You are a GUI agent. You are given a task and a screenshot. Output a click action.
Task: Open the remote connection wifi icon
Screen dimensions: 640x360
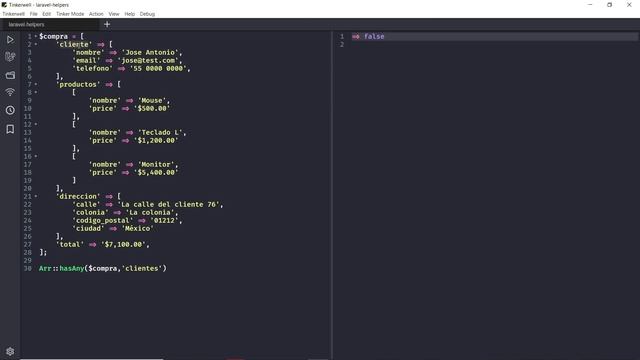click(10, 92)
